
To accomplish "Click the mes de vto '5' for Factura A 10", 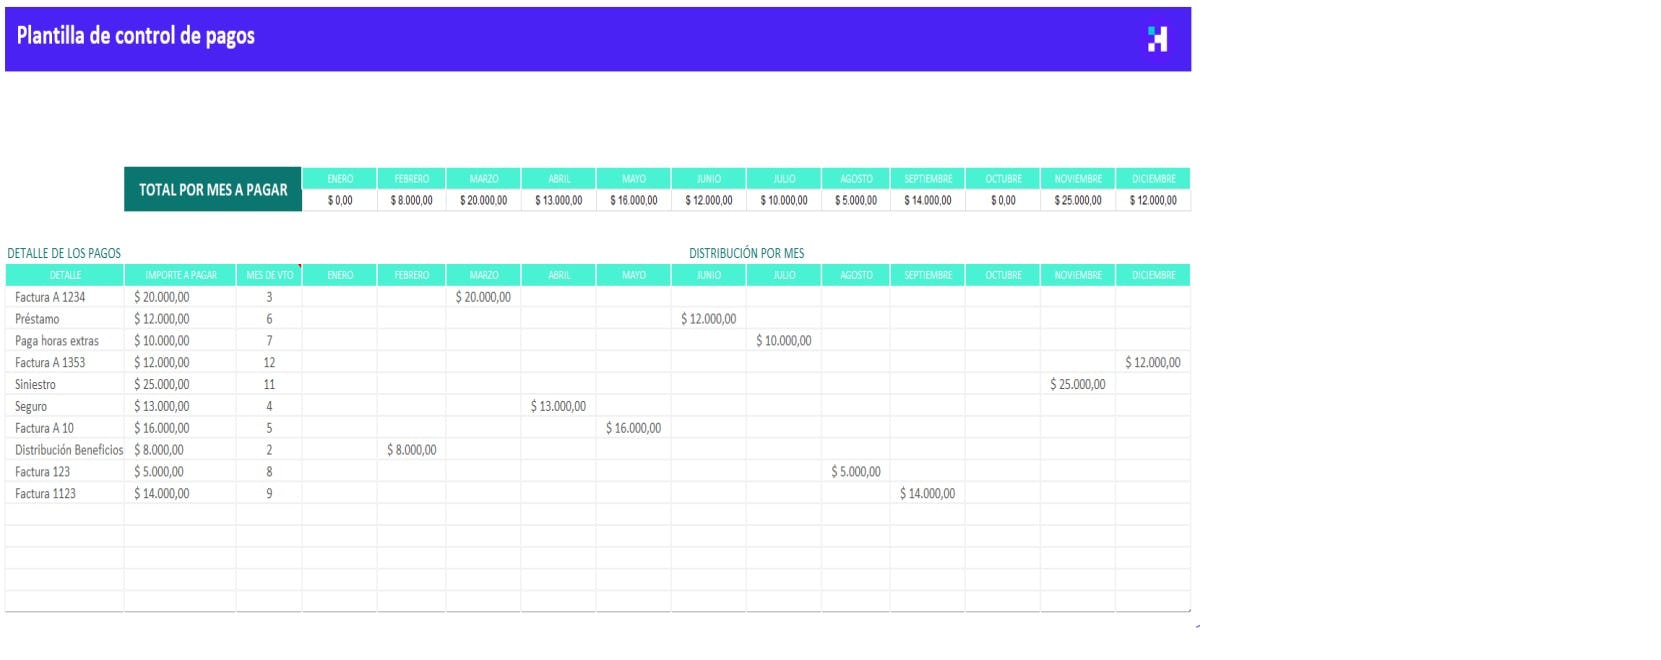I will pyautogui.click(x=270, y=428).
